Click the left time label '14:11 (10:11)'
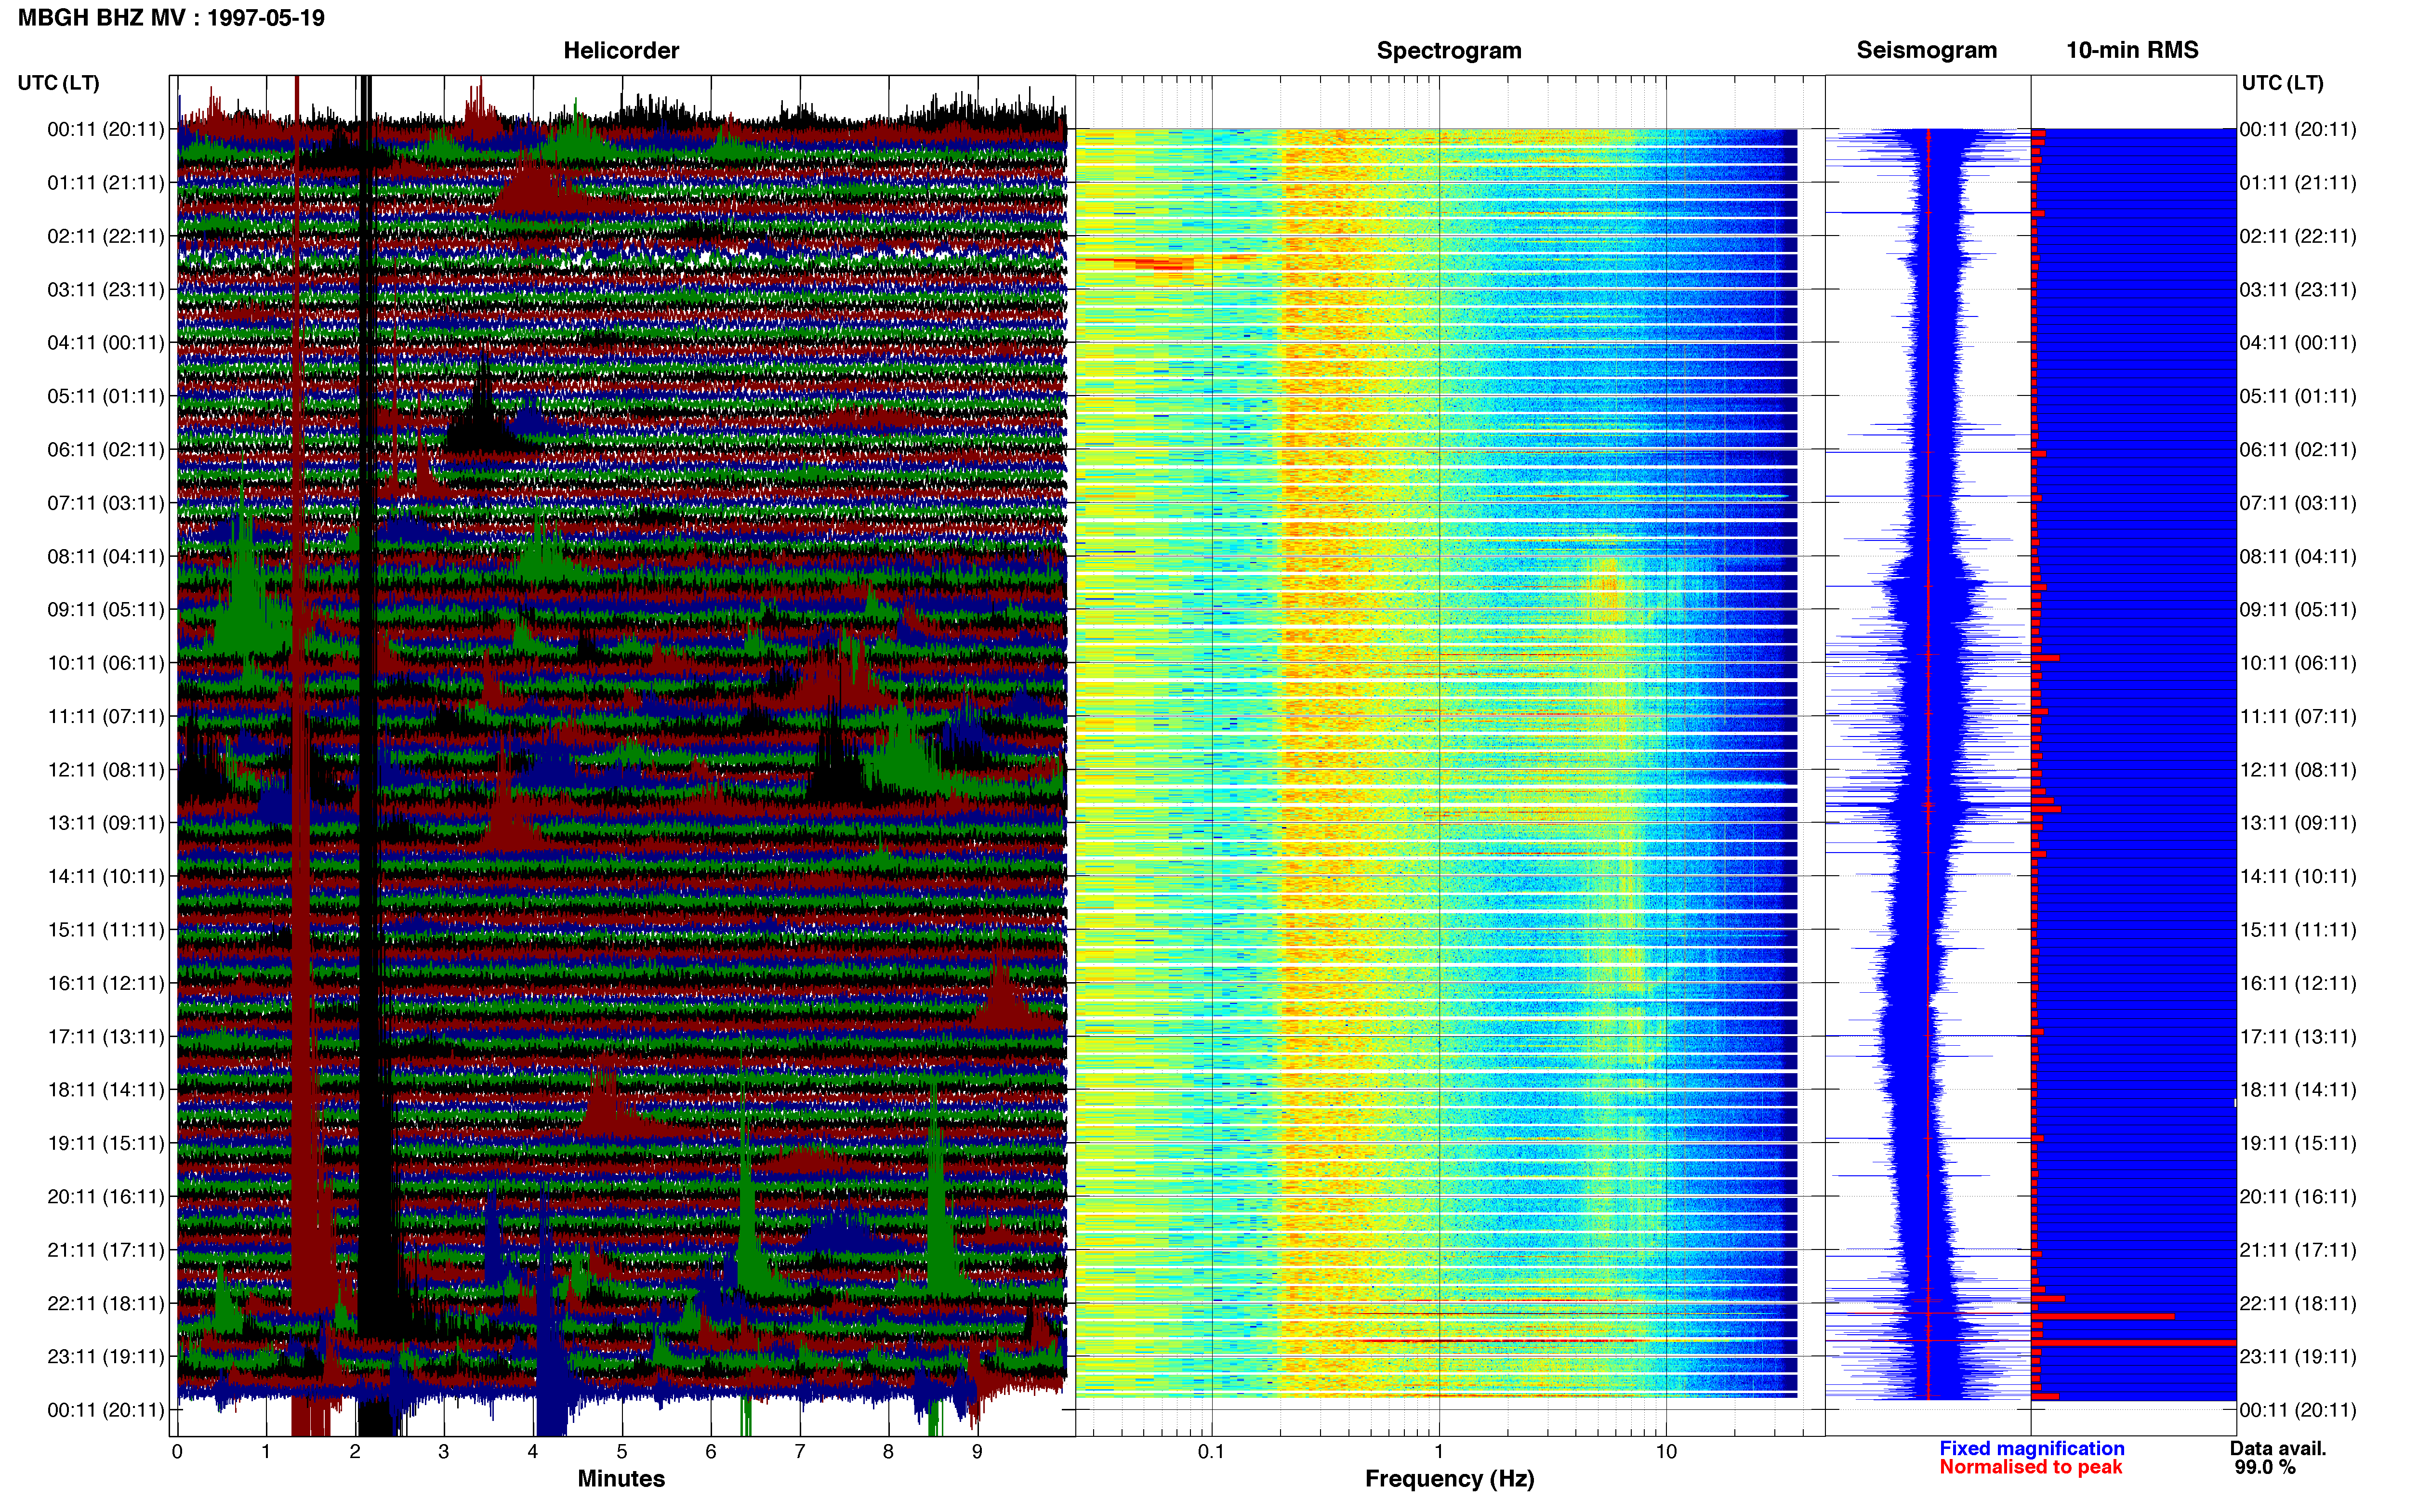2418x1512 pixels. tap(106, 877)
